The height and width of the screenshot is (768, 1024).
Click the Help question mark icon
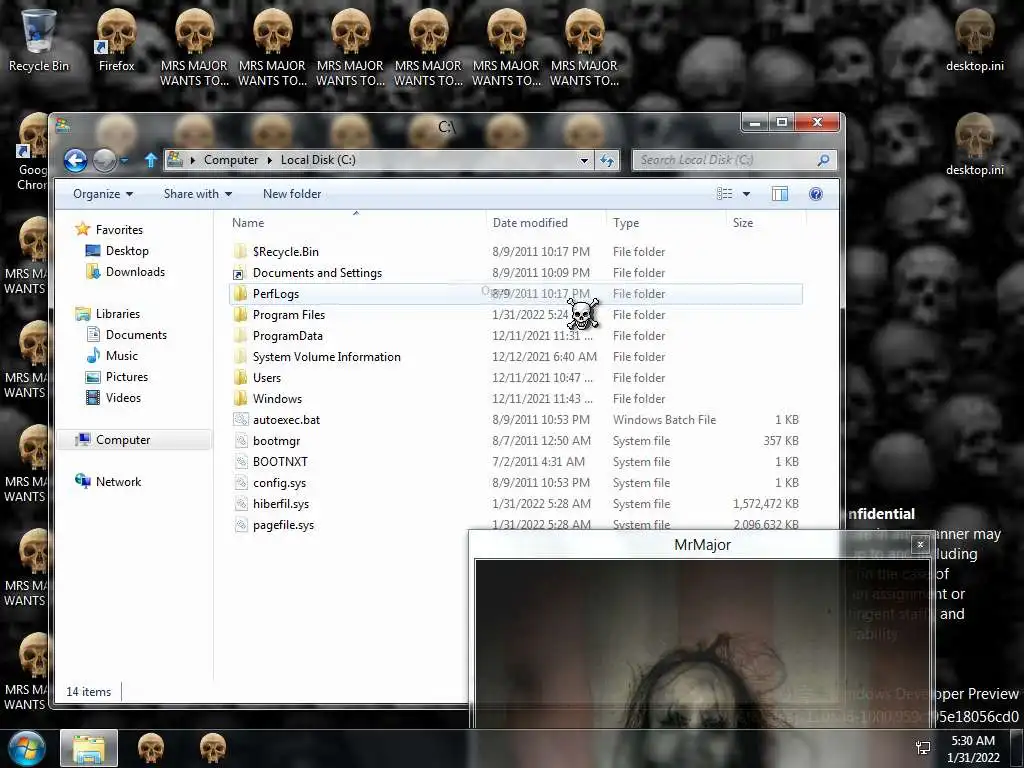click(816, 194)
